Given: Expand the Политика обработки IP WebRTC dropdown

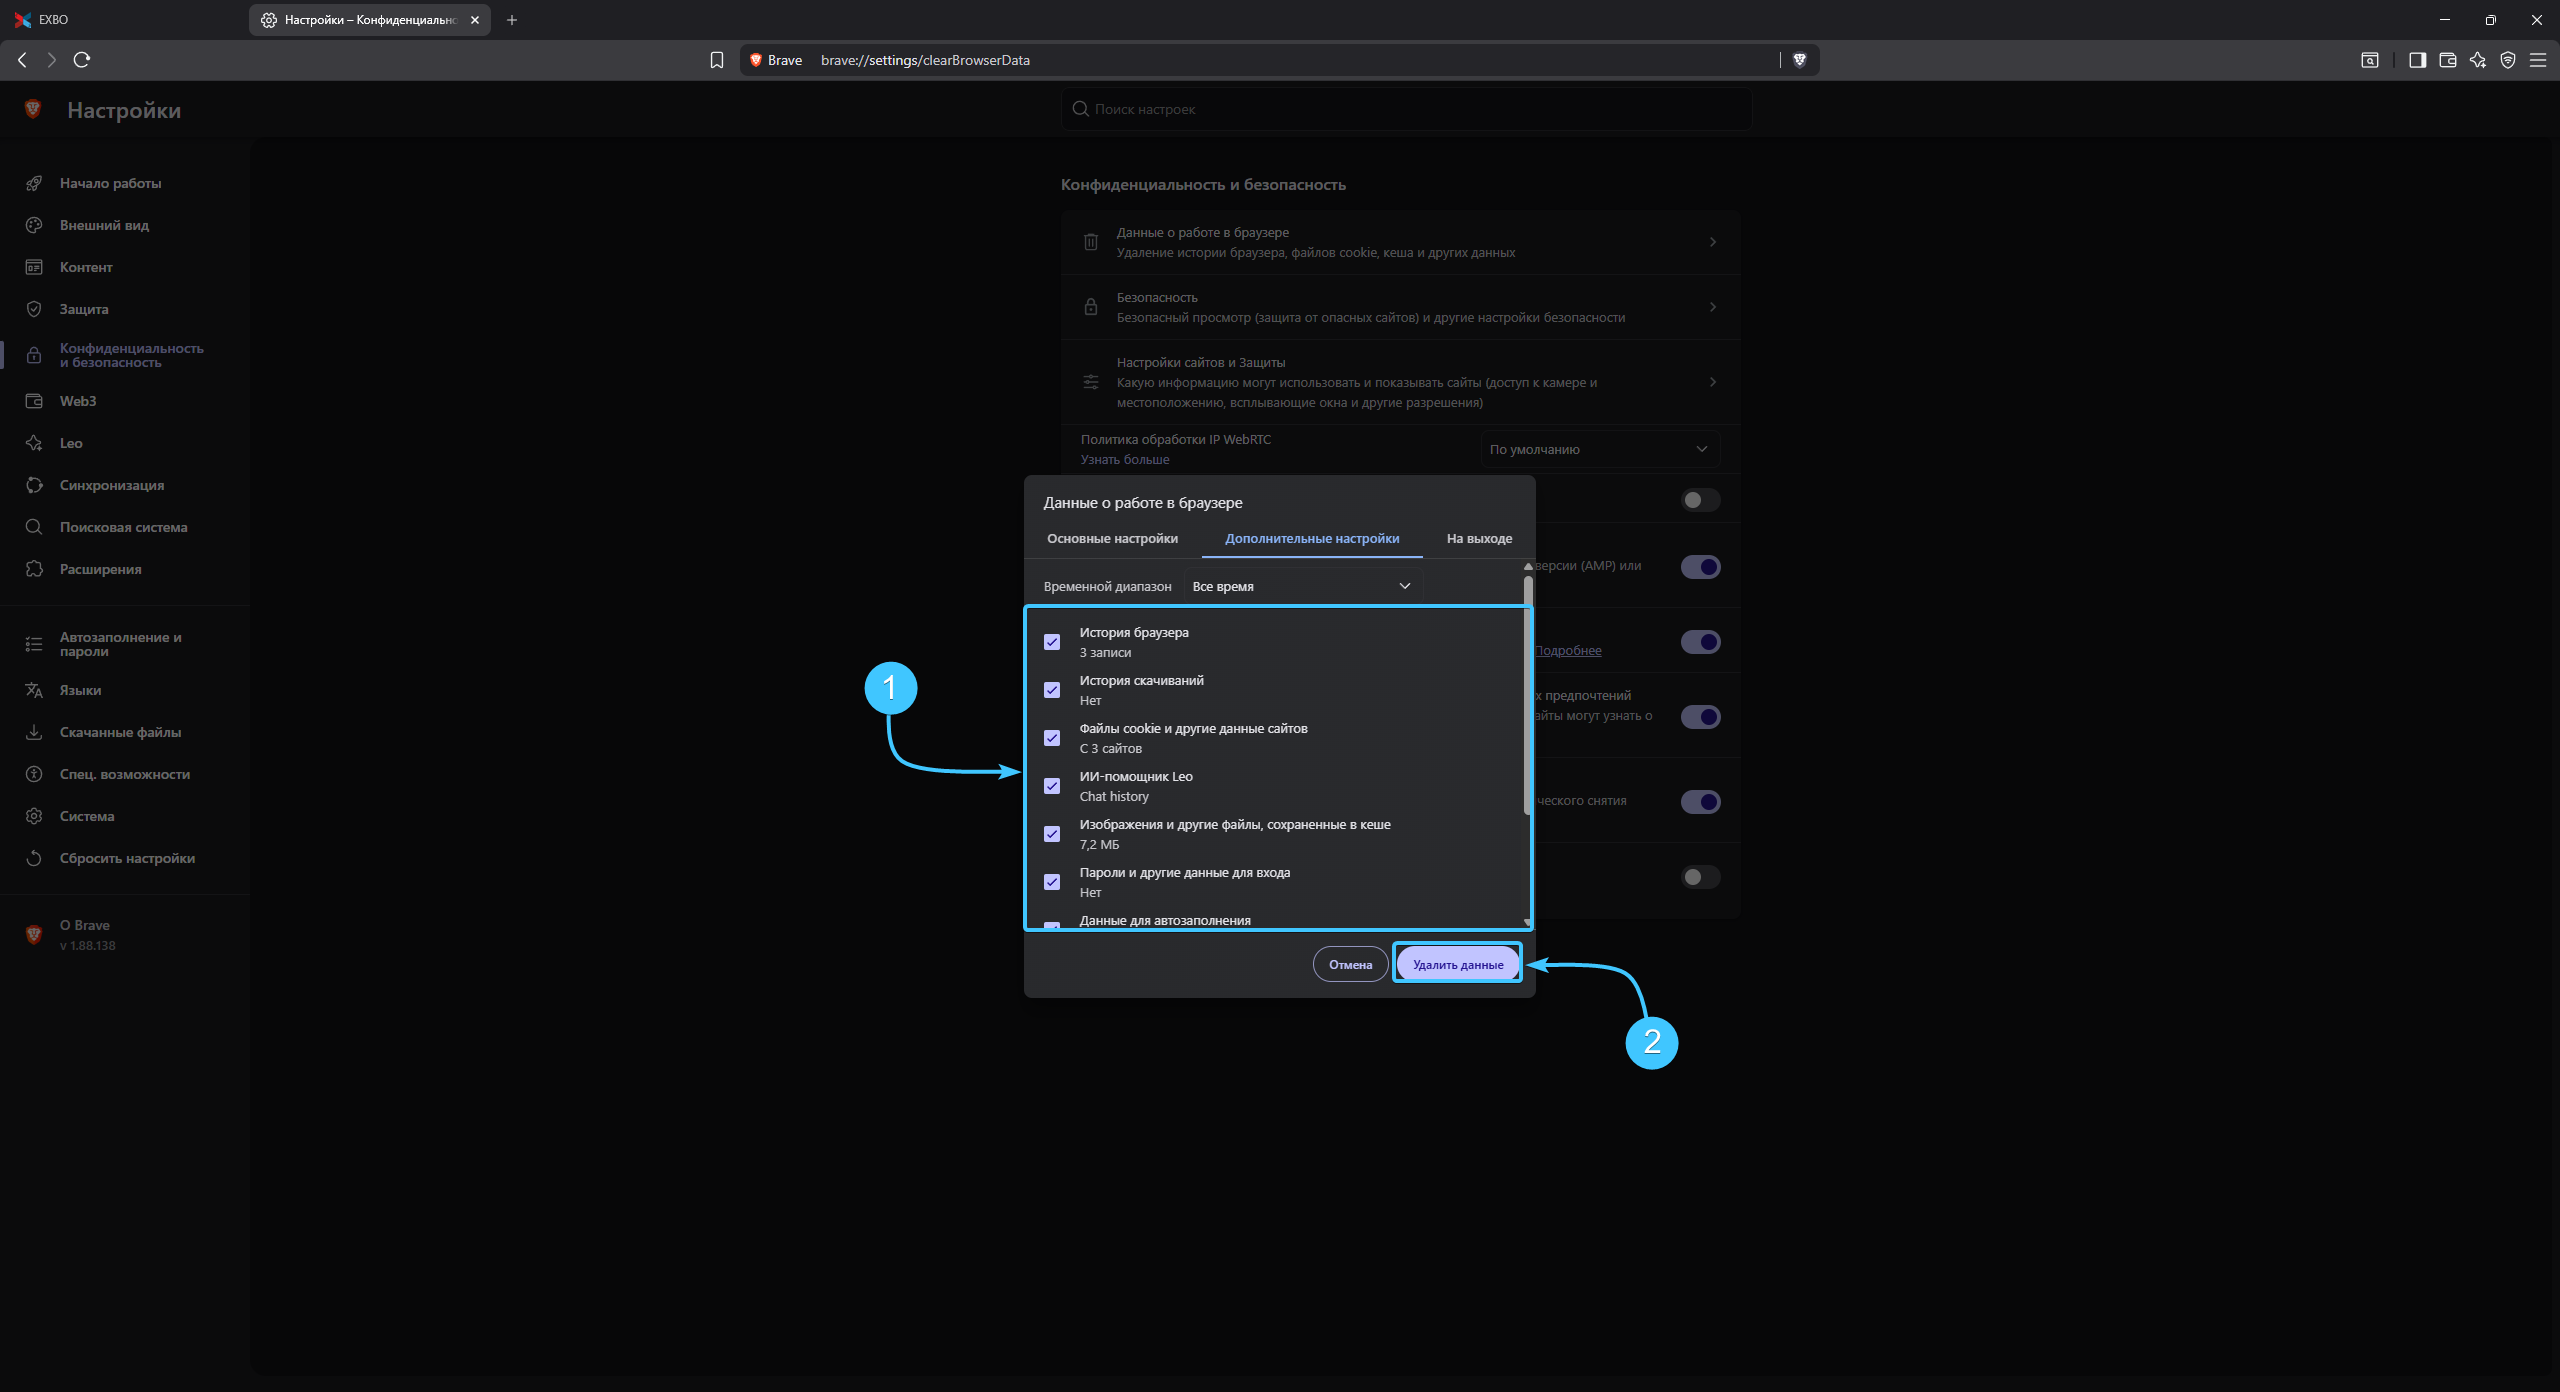Looking at the screenshot, I should (x=1599, y=449).
